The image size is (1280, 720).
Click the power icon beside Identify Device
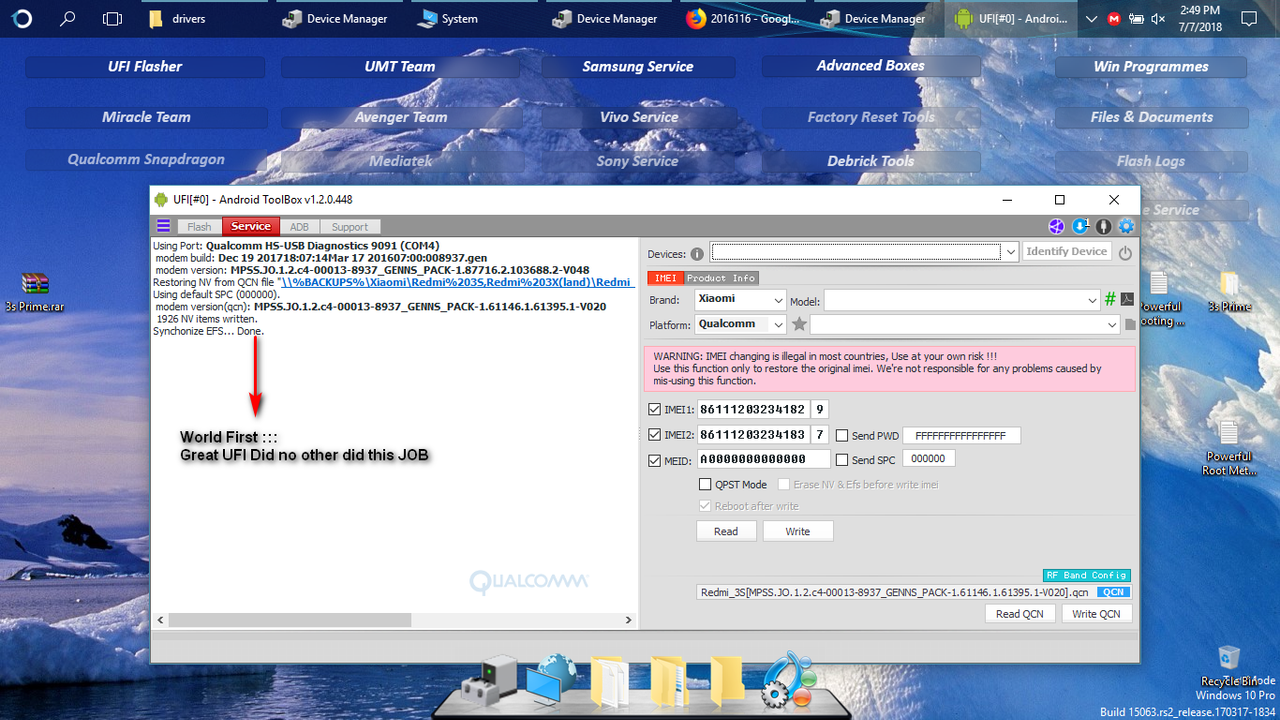[x=1125, y=253]
